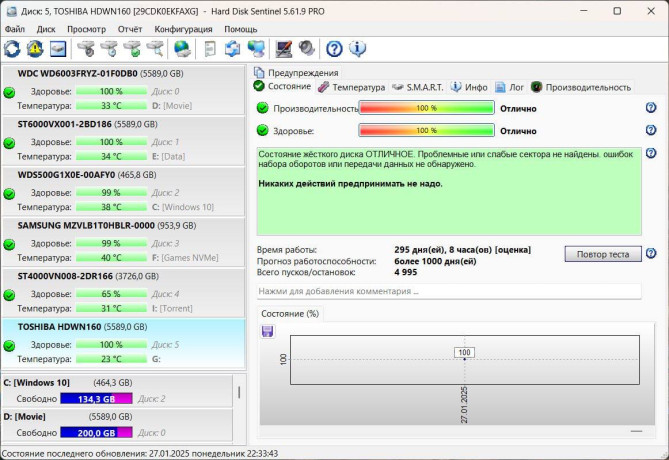669x460 pixels.
Task: Click the comment field to add a comment
Action: pyautogui.click(x=449, y=291)
